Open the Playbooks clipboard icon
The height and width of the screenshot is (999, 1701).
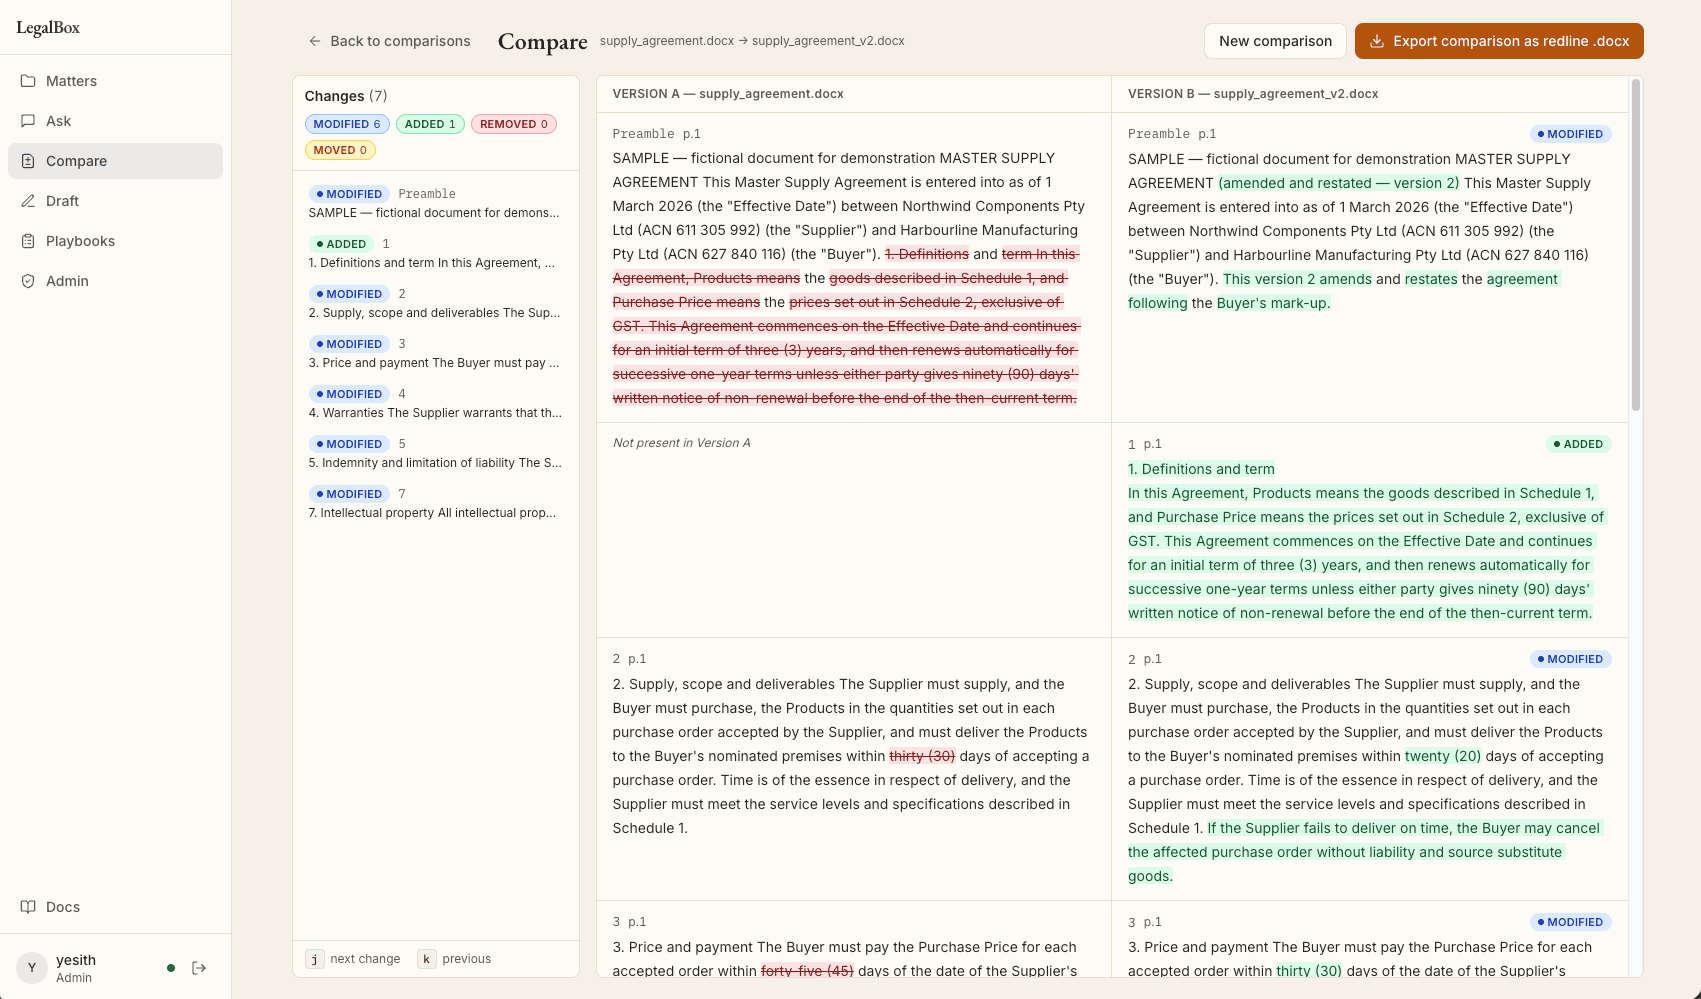coord(28,241)
